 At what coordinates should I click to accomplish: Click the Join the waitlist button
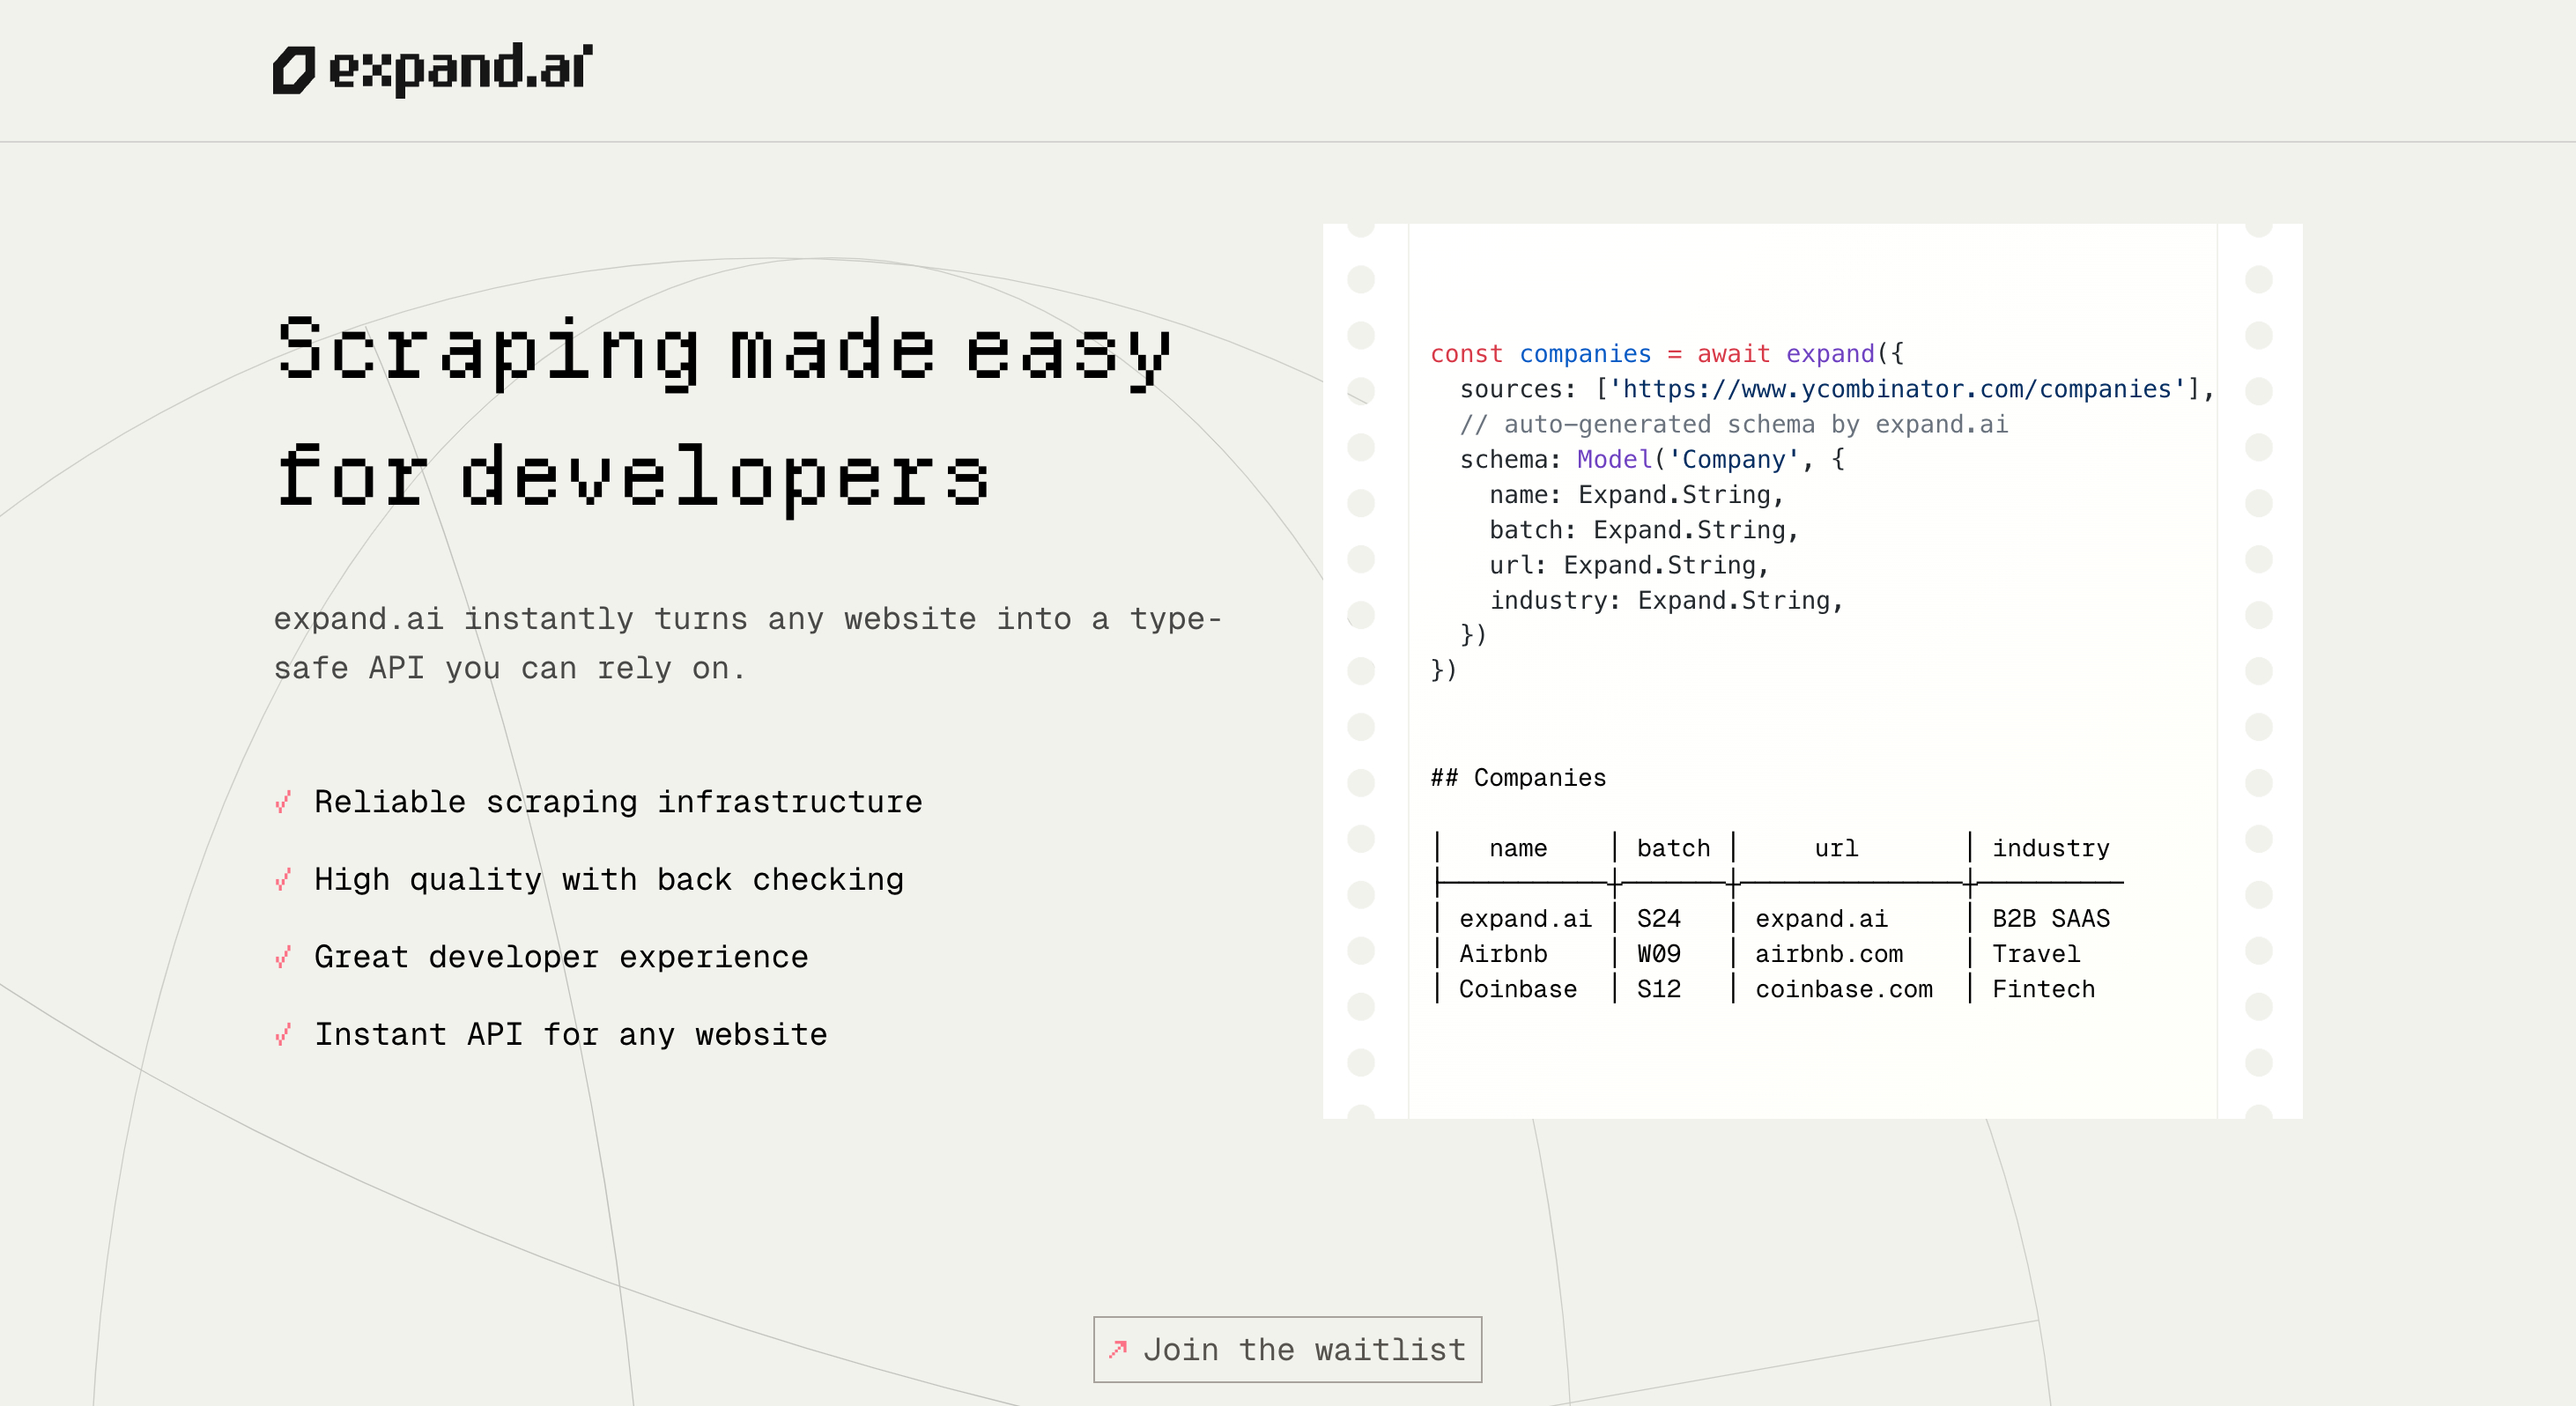(x=1287, y=1349)
